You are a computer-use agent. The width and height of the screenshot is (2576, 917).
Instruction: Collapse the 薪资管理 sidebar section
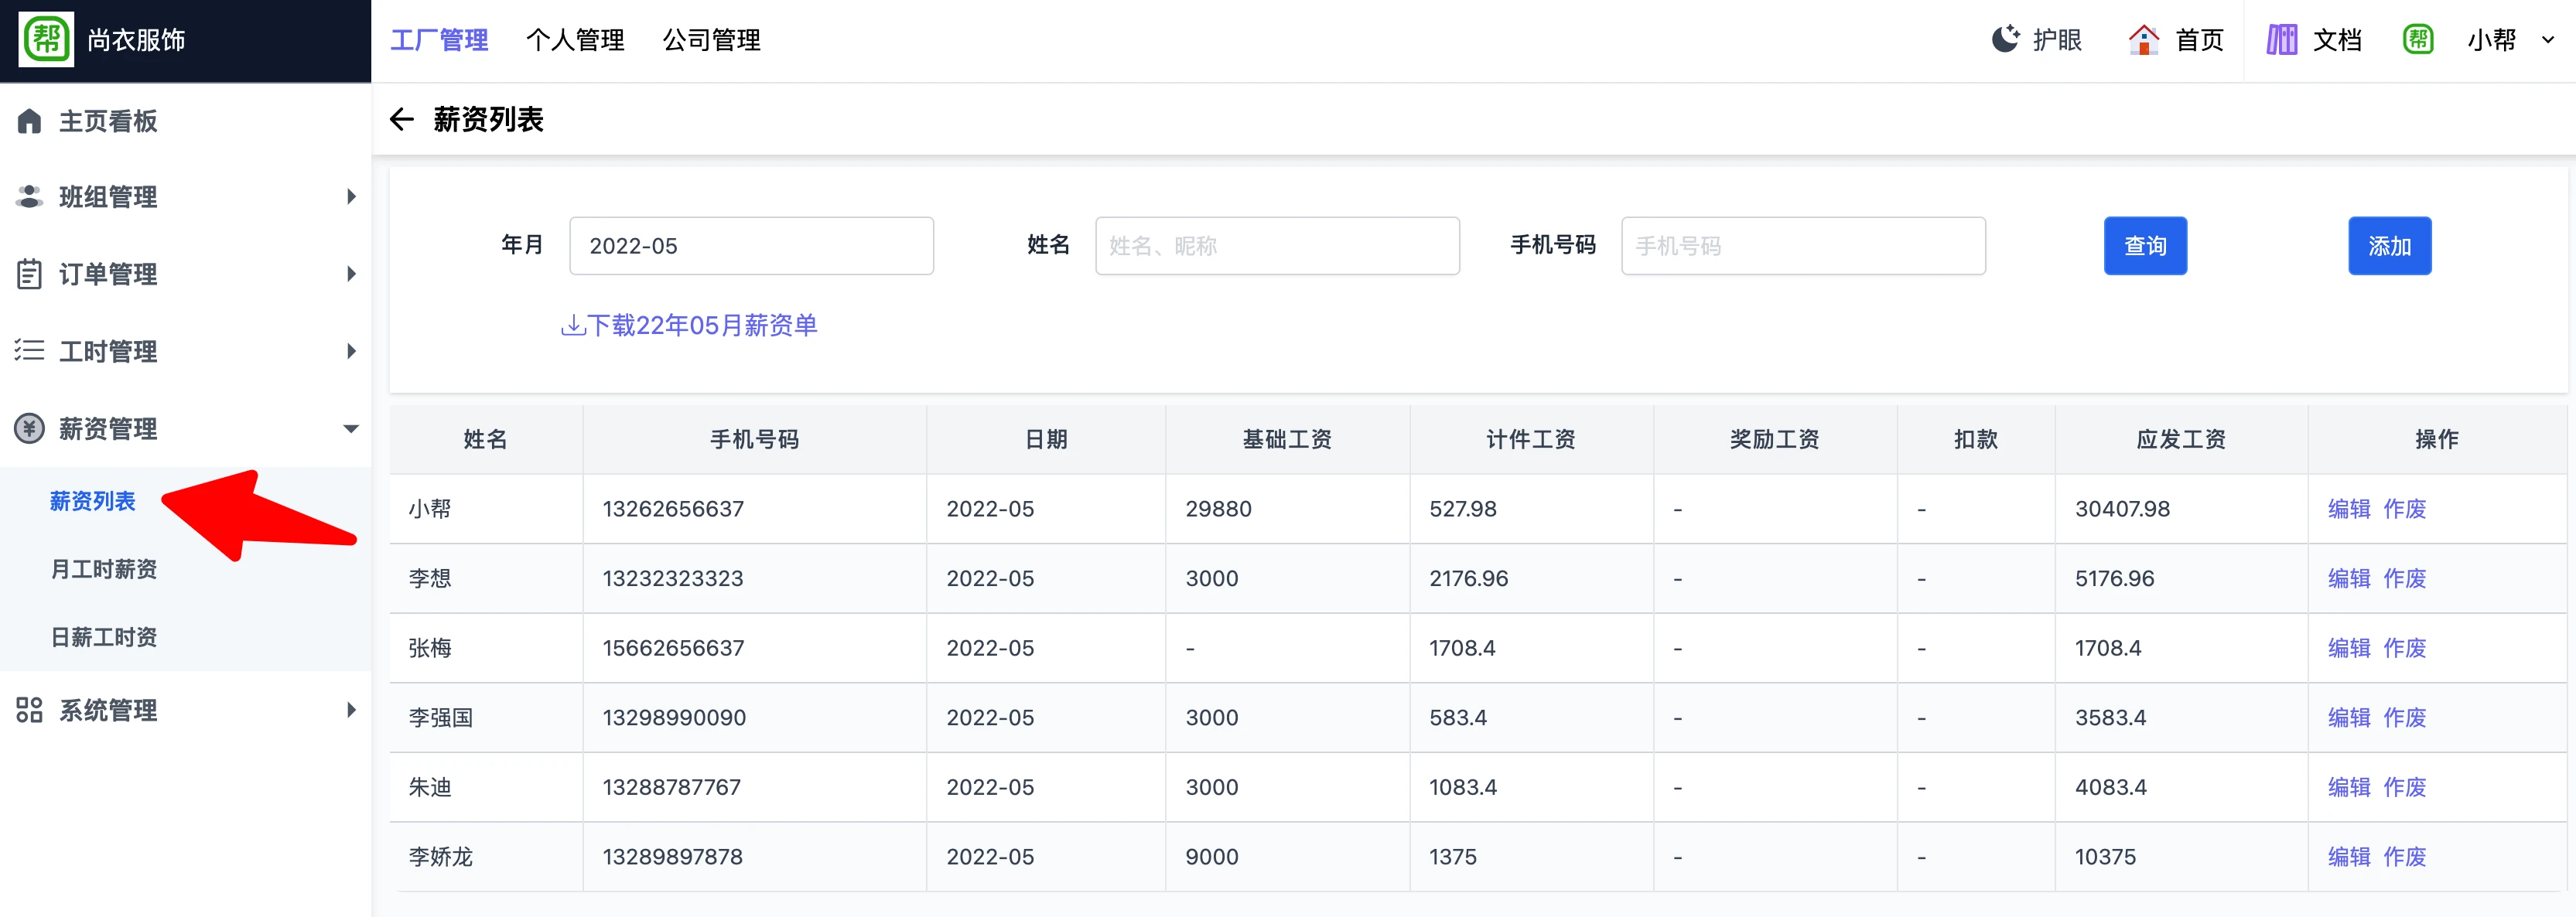[x=351, y=428]
